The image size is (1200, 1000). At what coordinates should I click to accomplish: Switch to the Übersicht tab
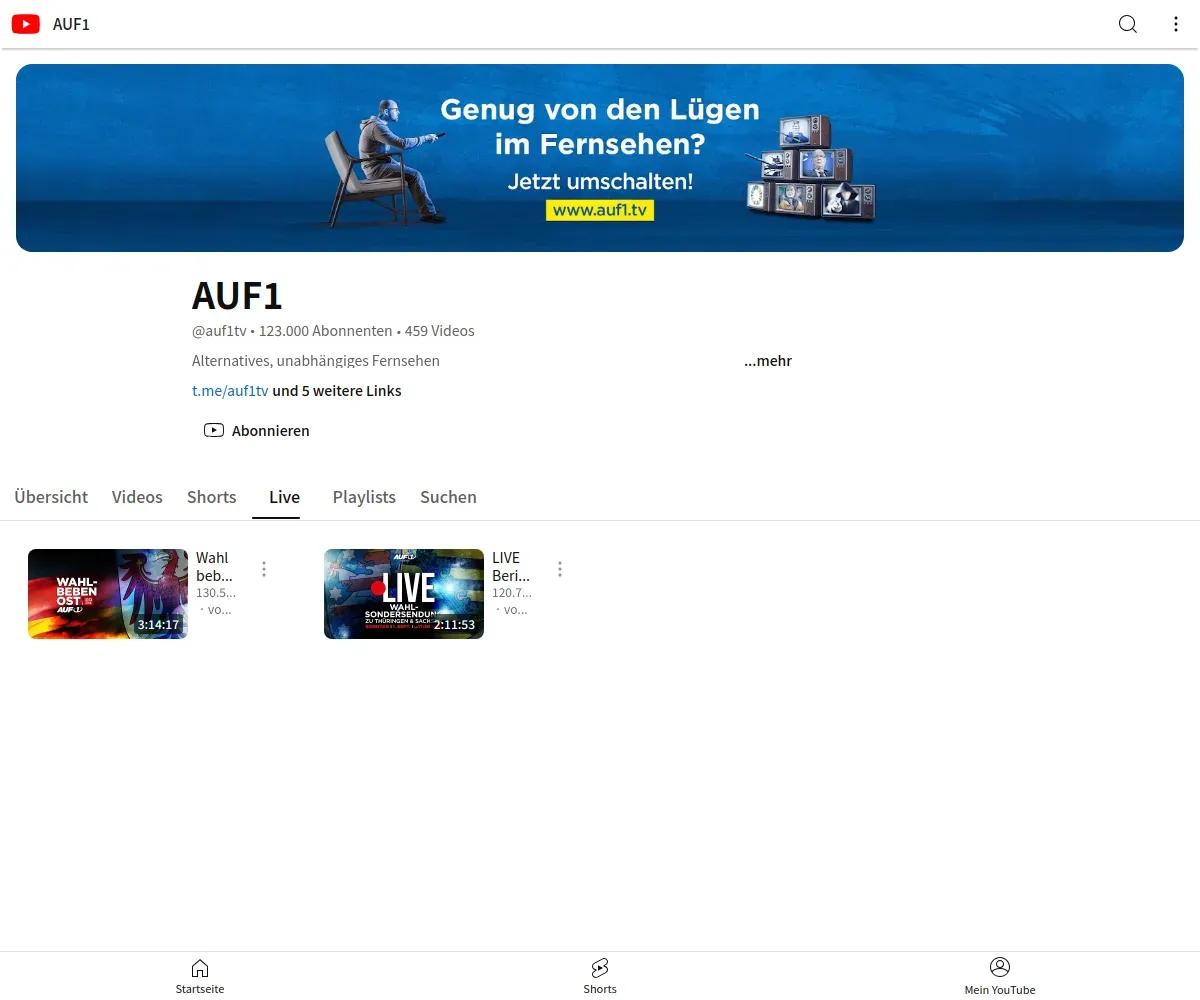(x=51, y=497)
